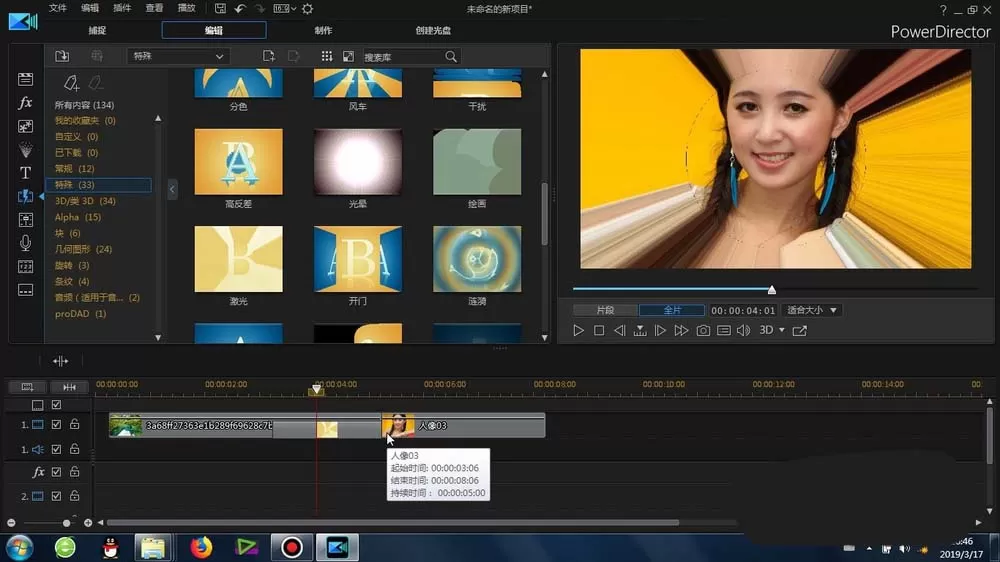
Task: Select the 片段 clip mode button
Action: [605, 310]
